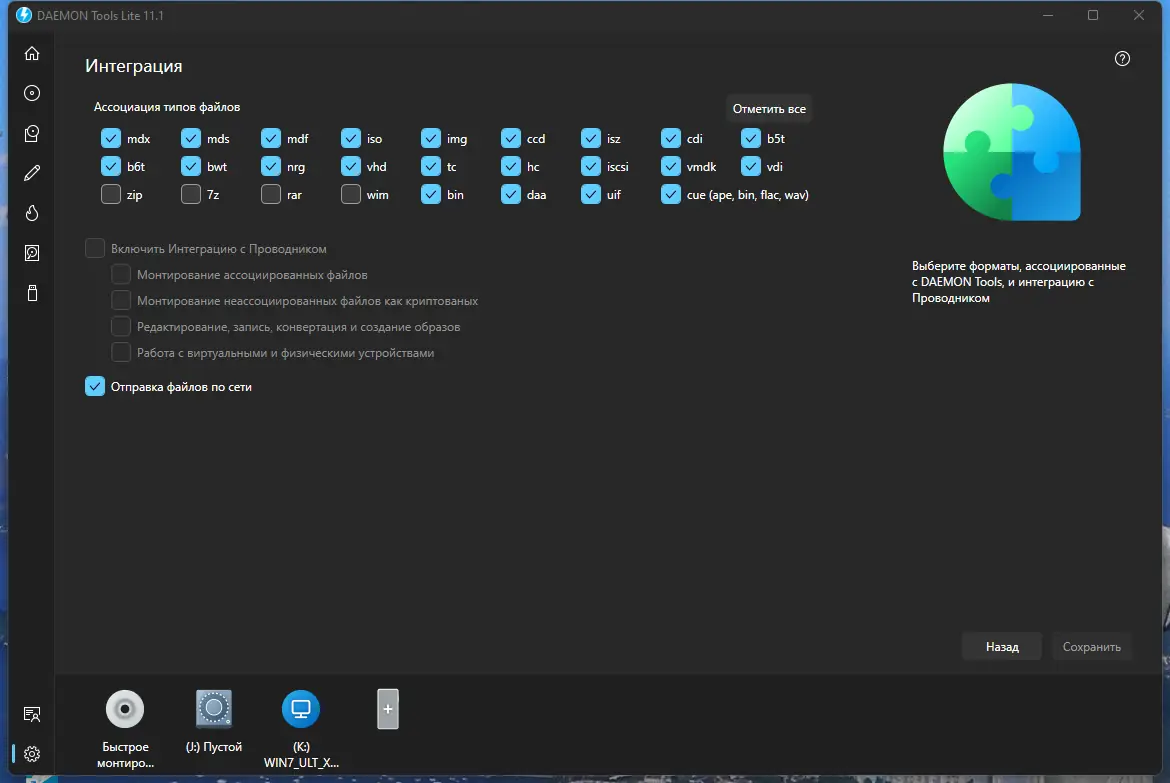This screenshot has height=783, width=1170.
Task: Open the virtual HDD search sidebar icon
Action: [31, 253]
